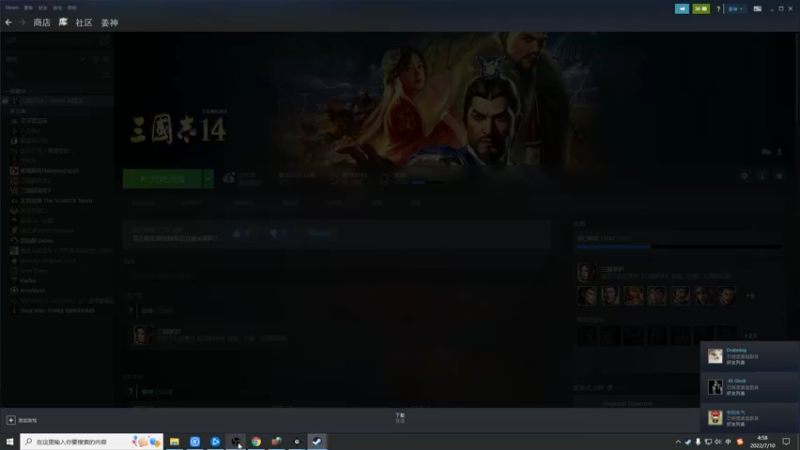This screenshot has height=450, width=800.
Task: Open the 姜神 profile tab
Action: [109, 22]
